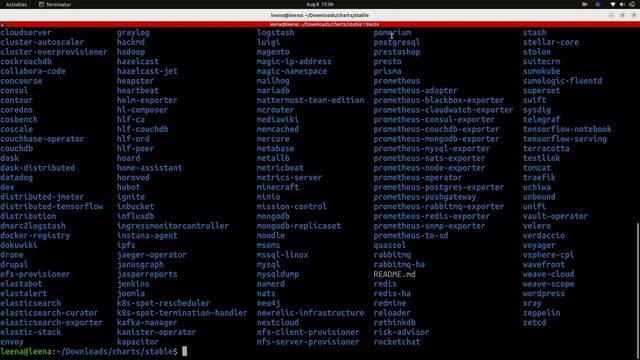Click rabbitmq-ha entry
Screen dimensions: 640x360
coord(399,264)
